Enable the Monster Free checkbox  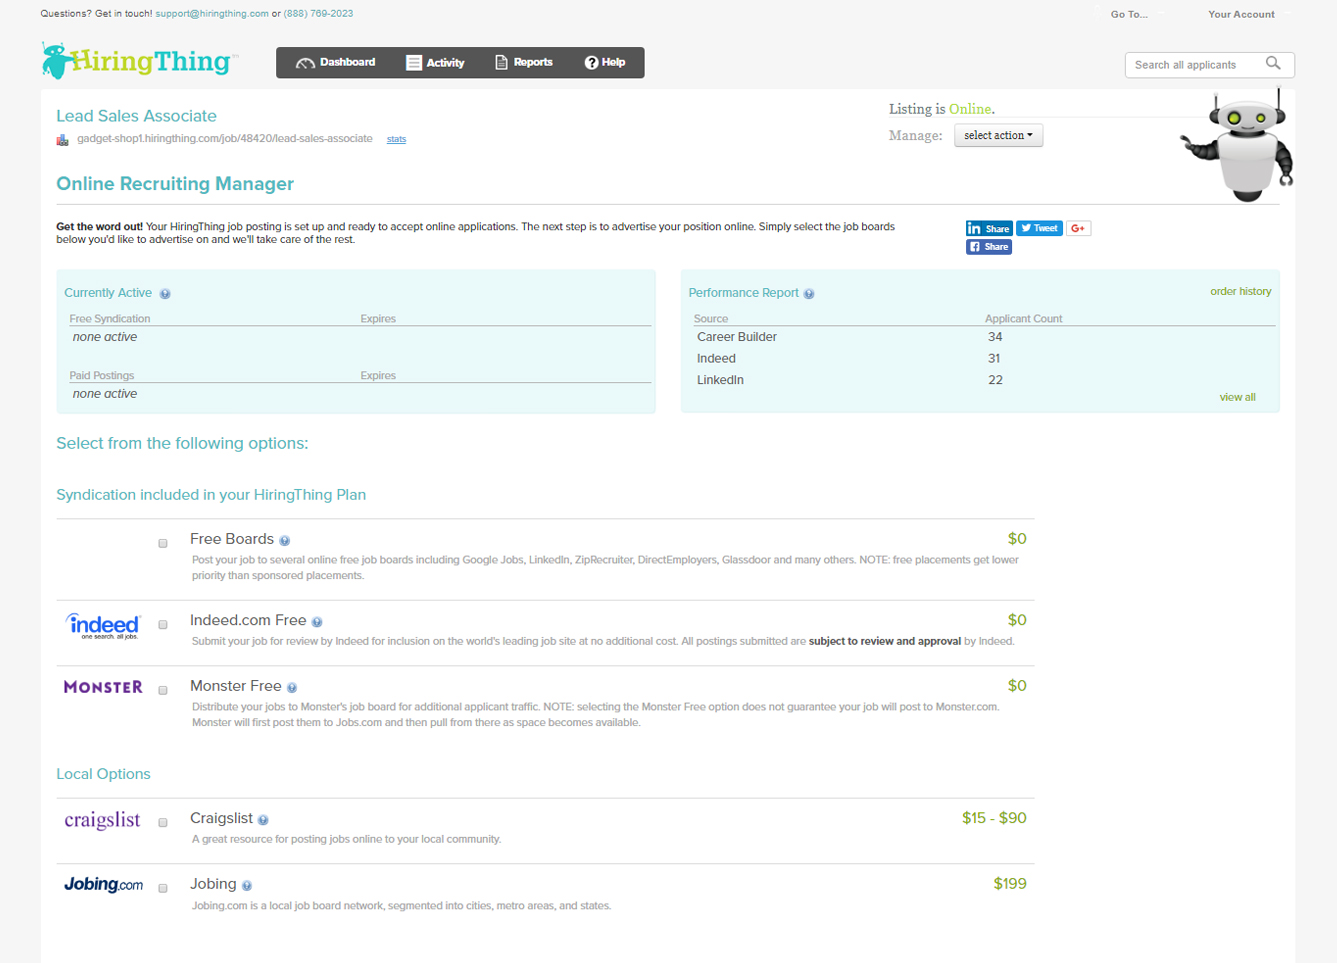point(163,690)
